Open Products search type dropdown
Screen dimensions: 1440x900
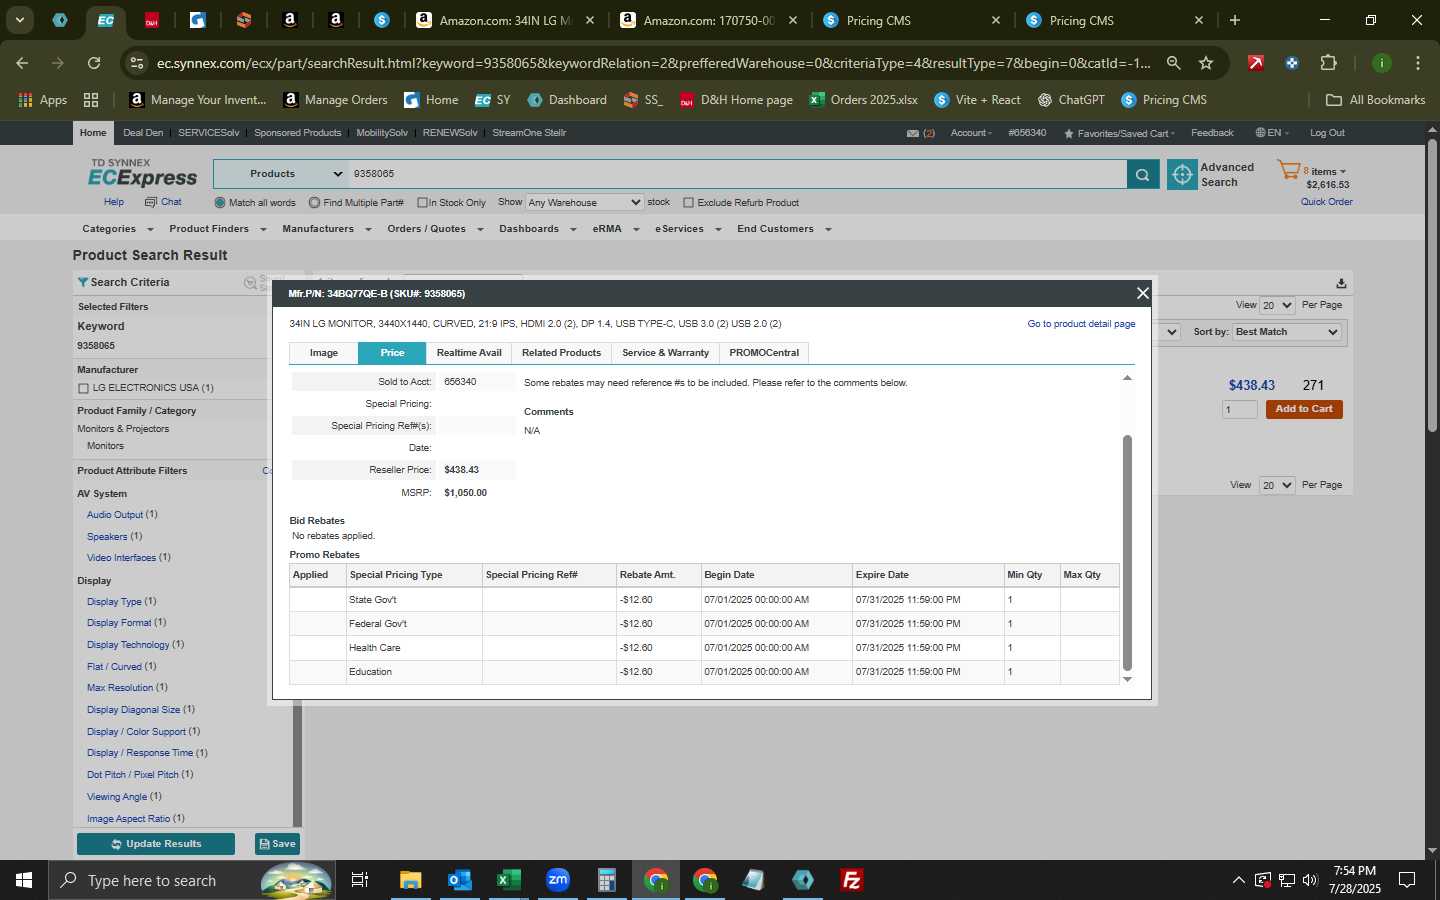tap(280, 174)
